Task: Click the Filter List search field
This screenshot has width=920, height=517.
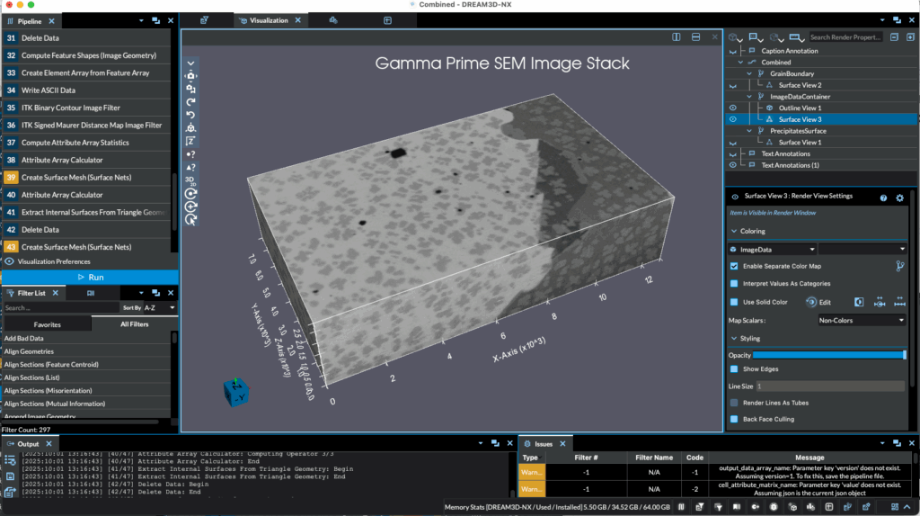Action: coord(61,308)
